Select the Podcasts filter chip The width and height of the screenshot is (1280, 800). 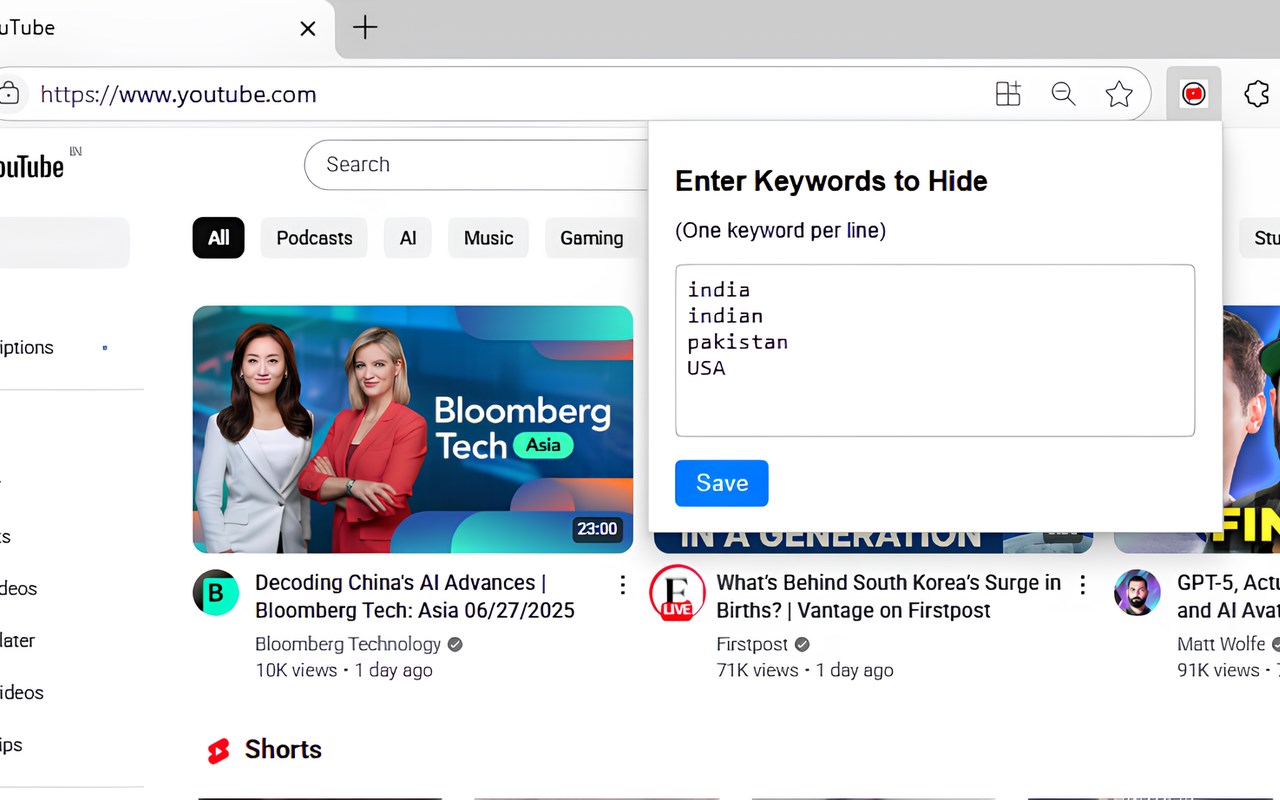[314, 238]
